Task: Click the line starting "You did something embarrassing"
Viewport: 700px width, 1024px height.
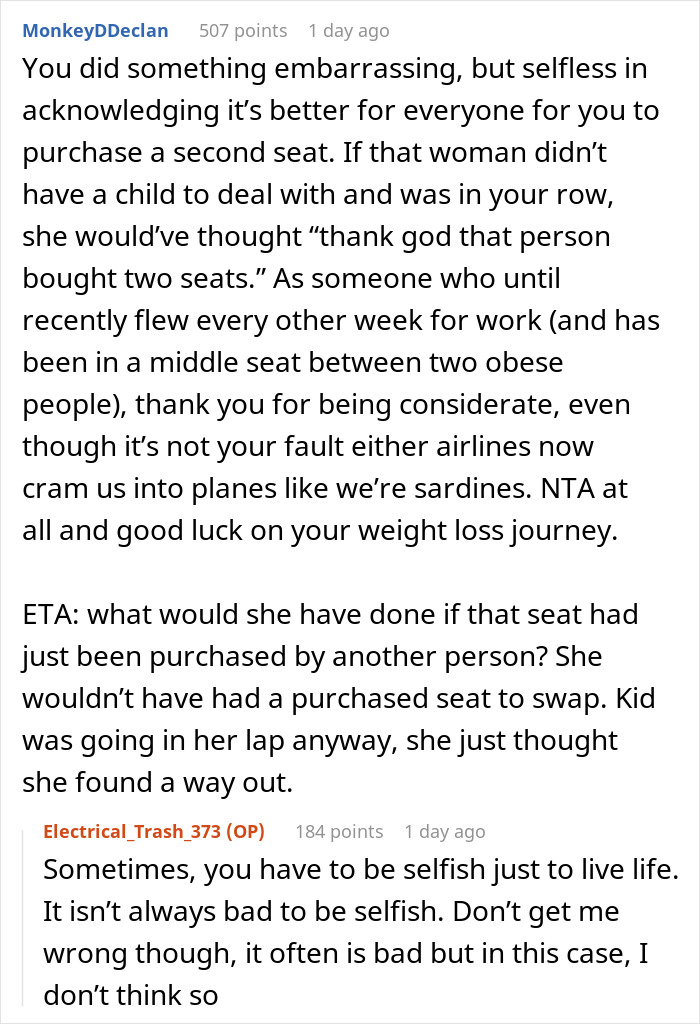Action: click(x=332, y=70)
